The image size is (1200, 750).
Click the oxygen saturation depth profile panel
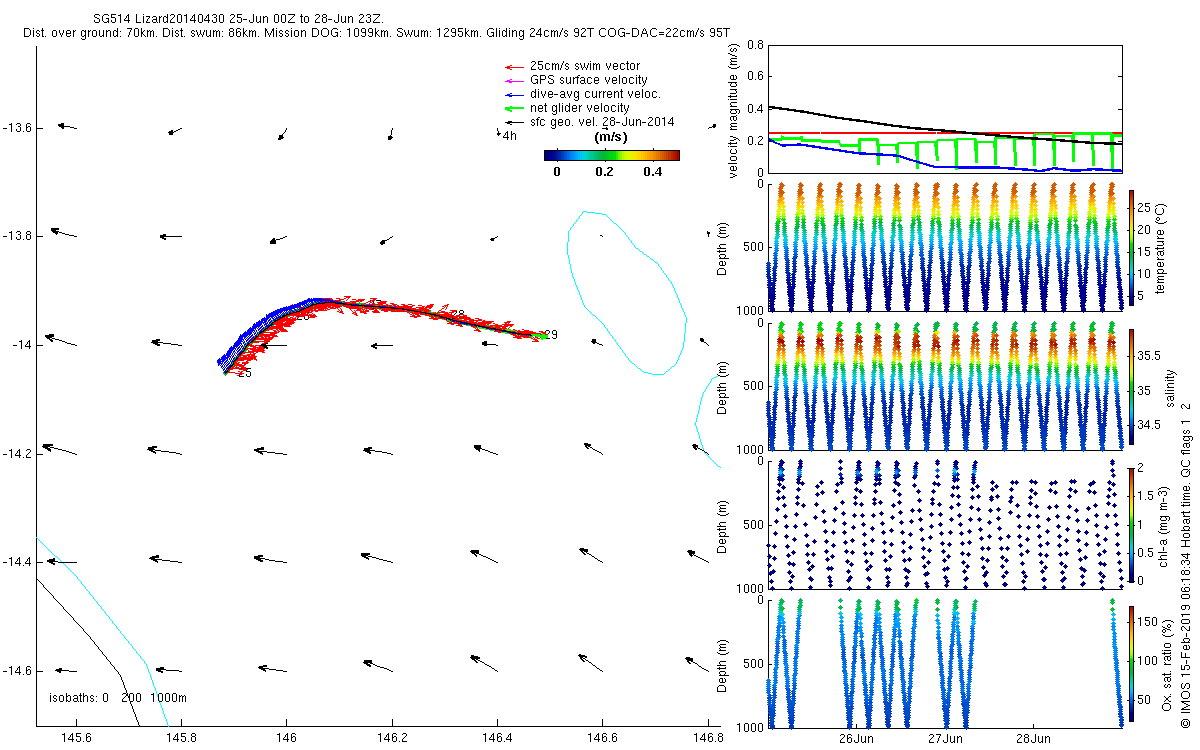point(946,662)
